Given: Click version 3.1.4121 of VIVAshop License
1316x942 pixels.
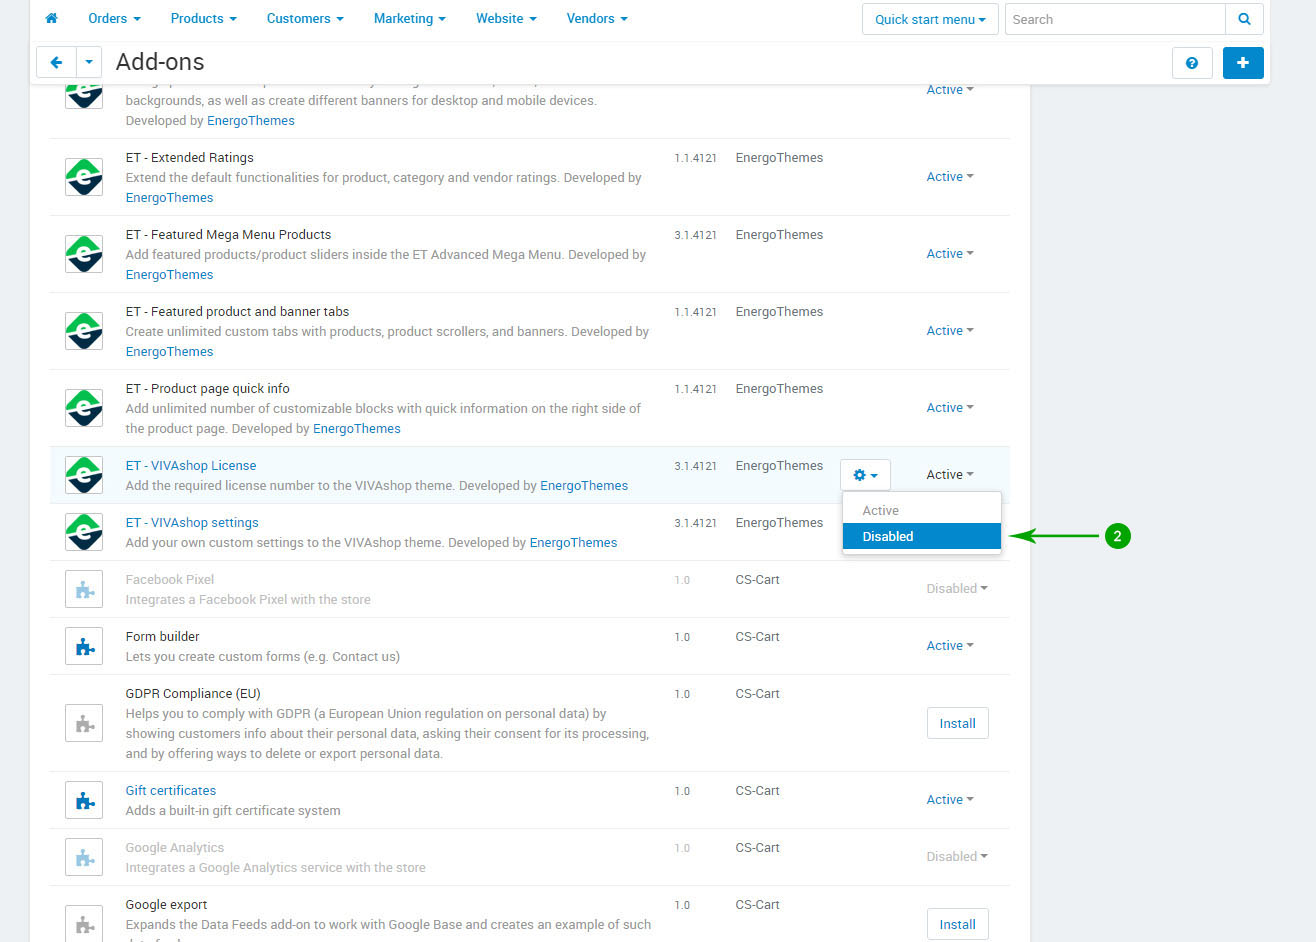Looking at the screenshot, I should pos(695,466).
